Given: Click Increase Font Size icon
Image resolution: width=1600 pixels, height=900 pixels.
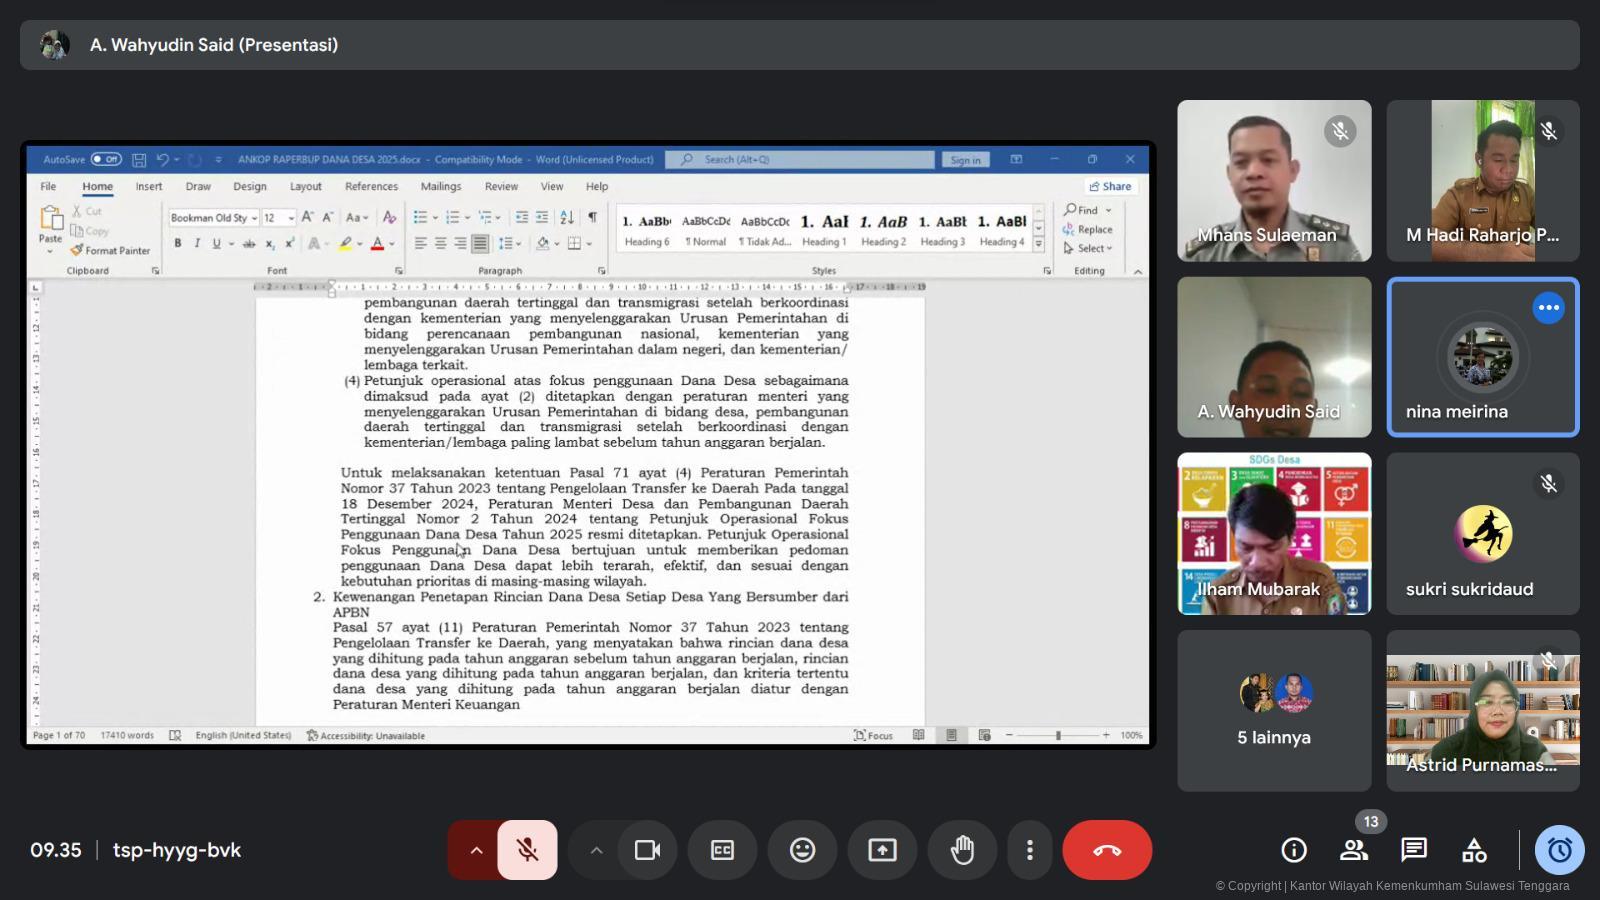Looking at the screenshot, I should coord(308,217).
